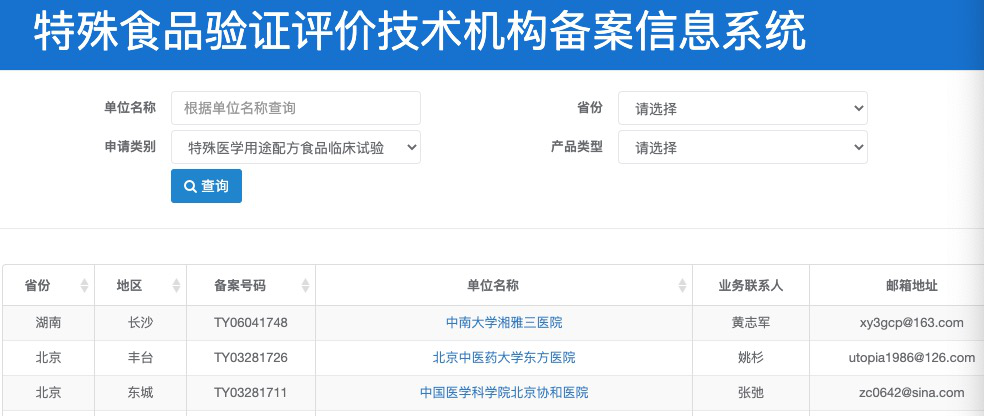The width and height of the screenshot is (984, 416).
Task: Click the 邮箱地址 column header
Action: coord(898,286)
